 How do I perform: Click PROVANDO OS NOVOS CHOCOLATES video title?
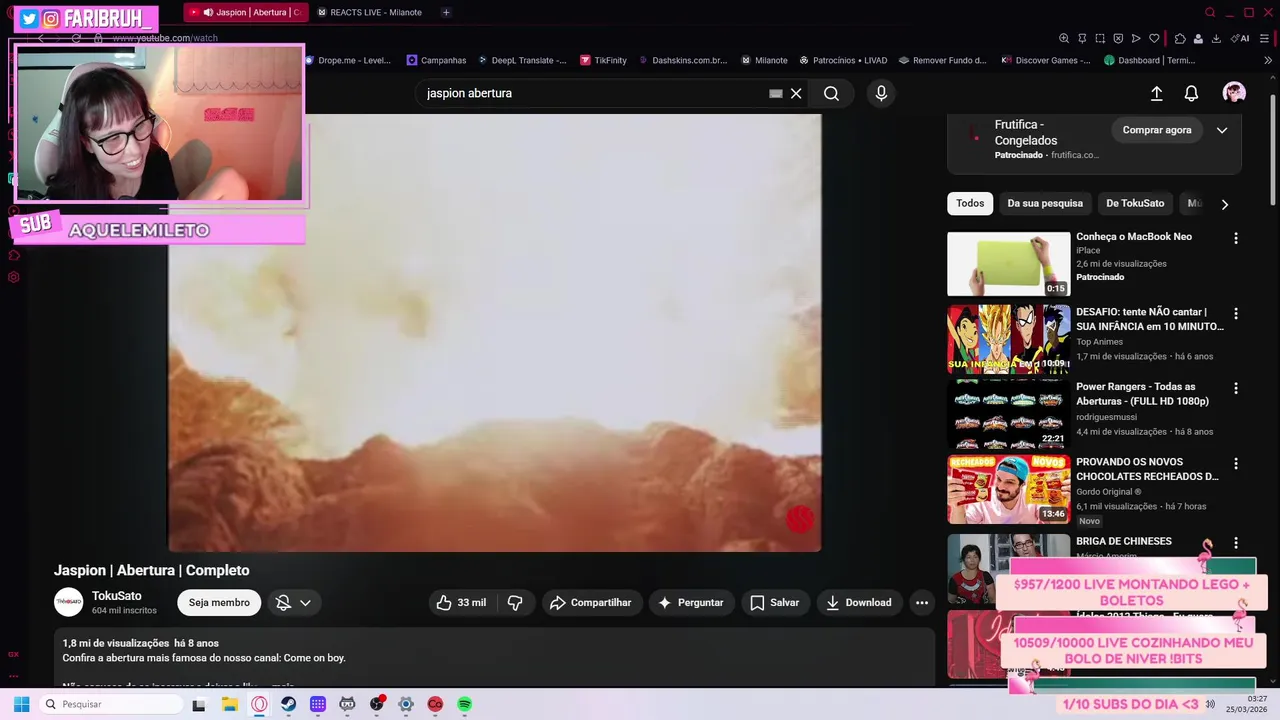(1147, 469)
